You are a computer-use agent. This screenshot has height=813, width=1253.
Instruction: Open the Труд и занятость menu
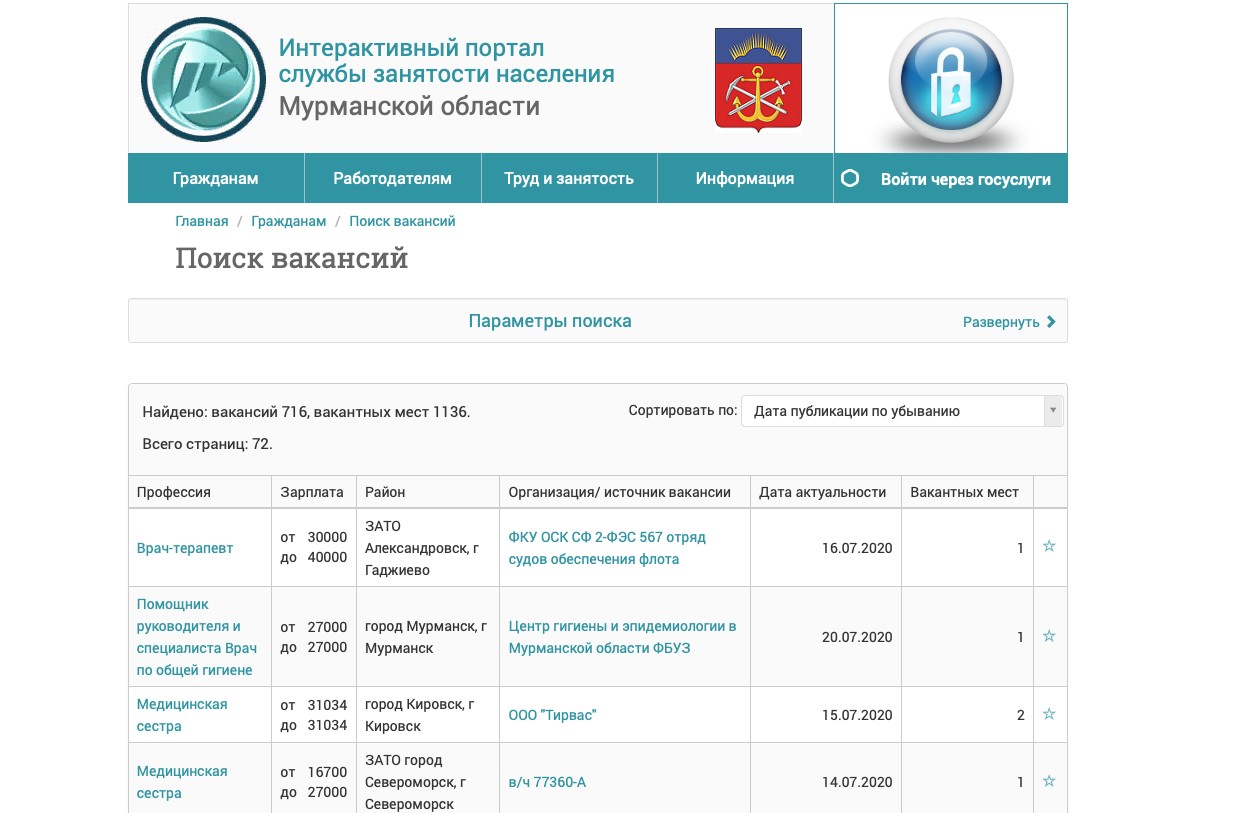pos(569,178)
